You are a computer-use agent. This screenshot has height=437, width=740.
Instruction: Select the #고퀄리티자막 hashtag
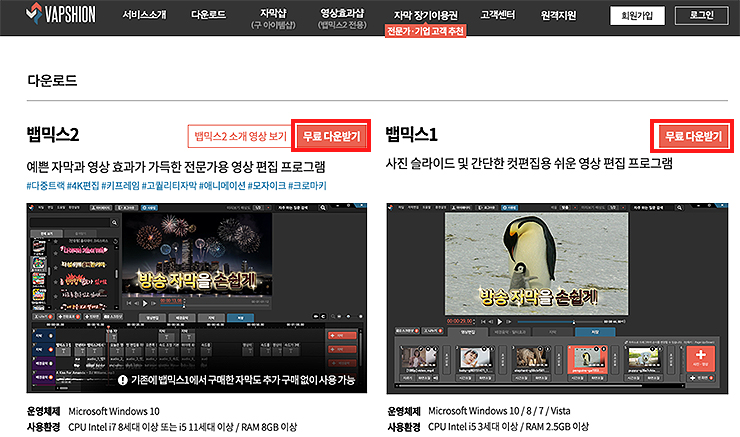tap(169, 186)
